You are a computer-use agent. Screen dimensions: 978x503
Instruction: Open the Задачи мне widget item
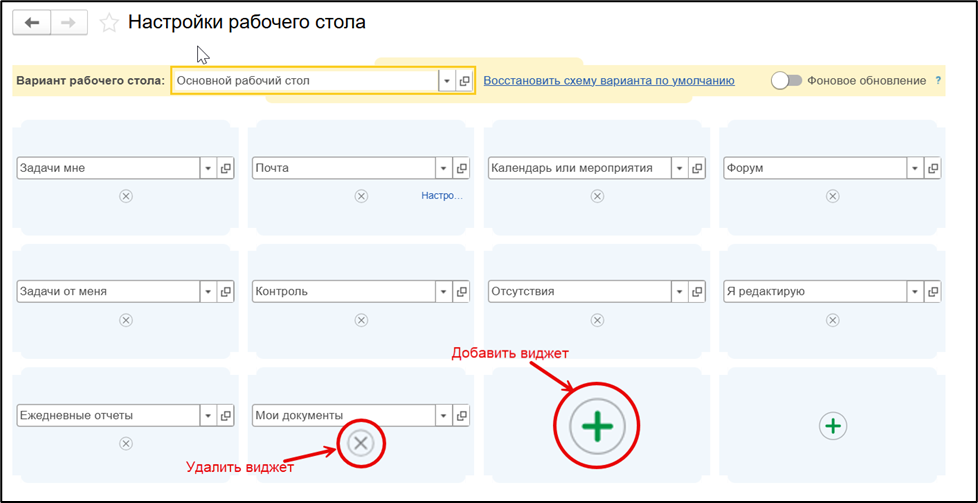(x=225, y=168)
